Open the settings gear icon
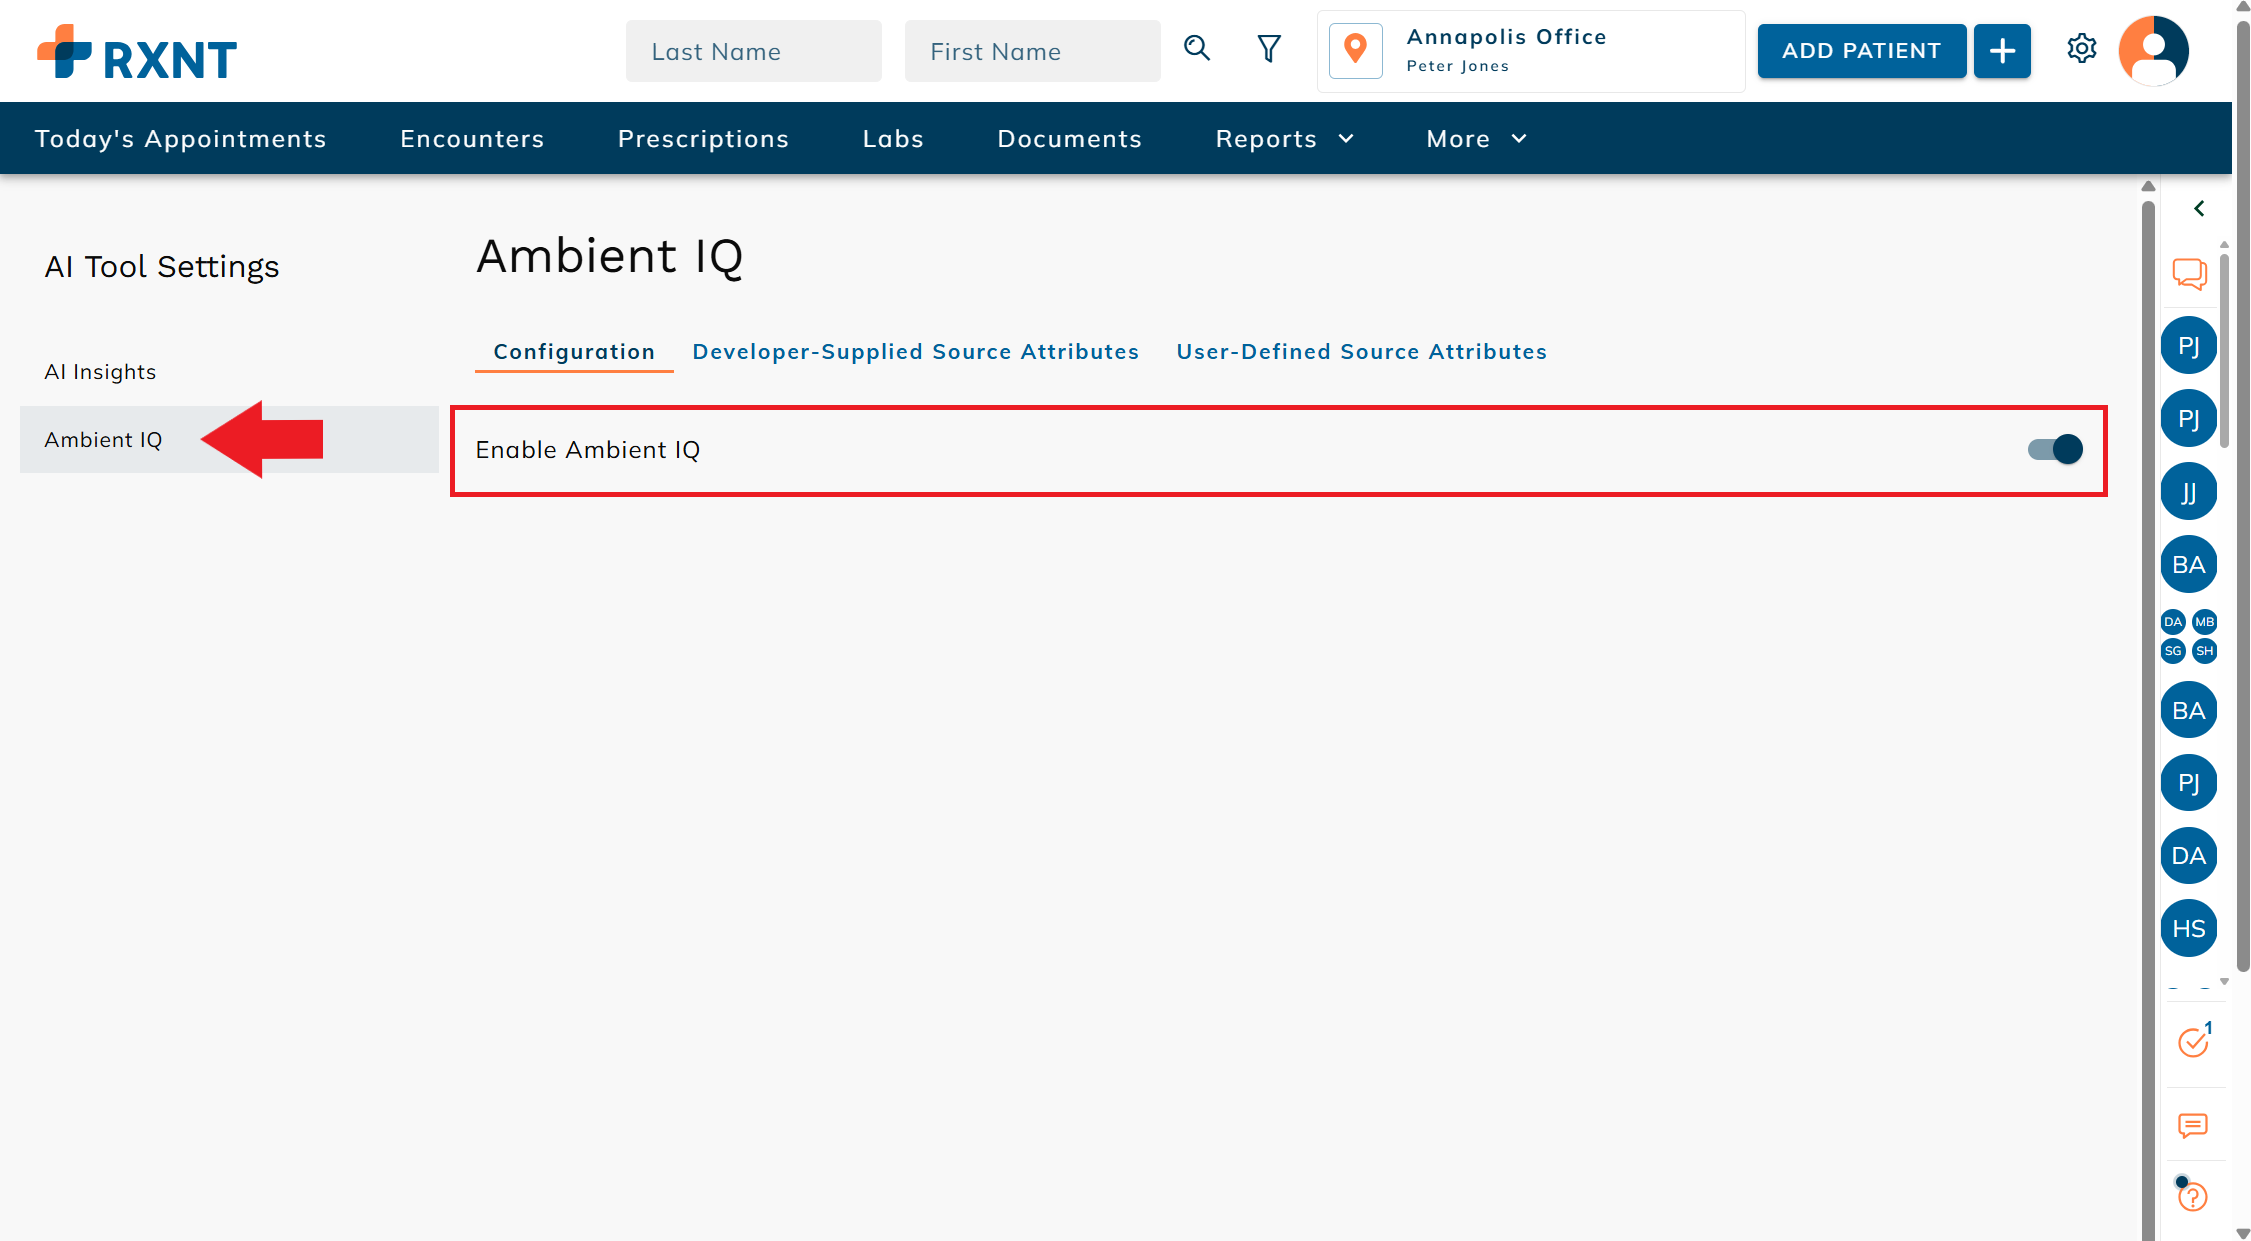Viewport: 2251px width, 1241px height. pos(2081,49)
